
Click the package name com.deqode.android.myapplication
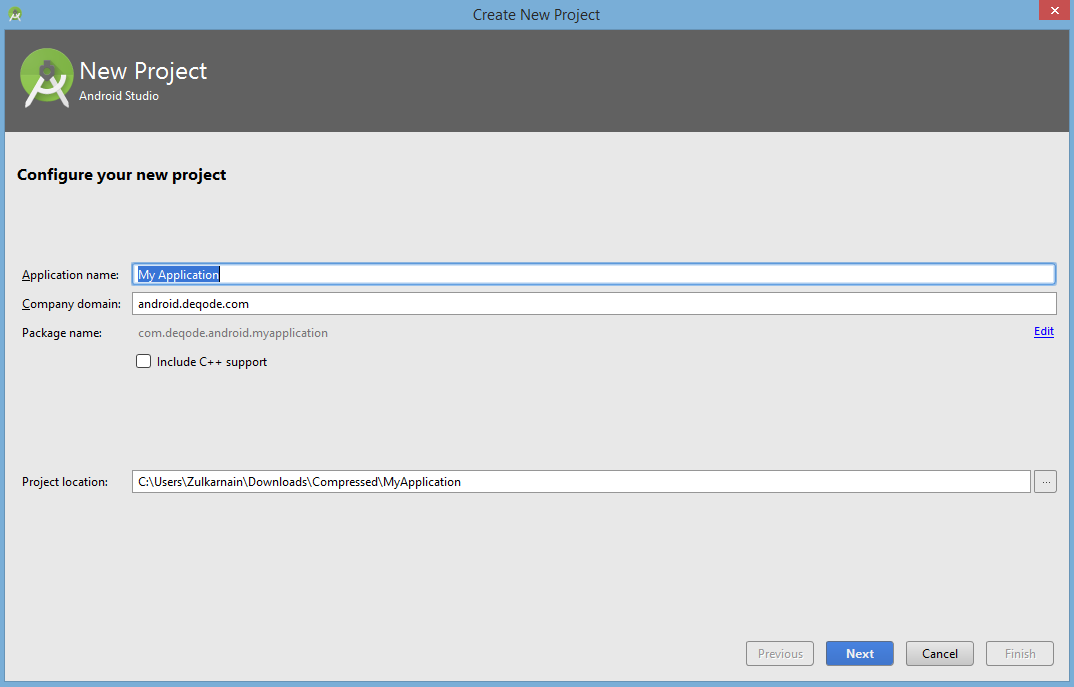(x=233, y=332)
